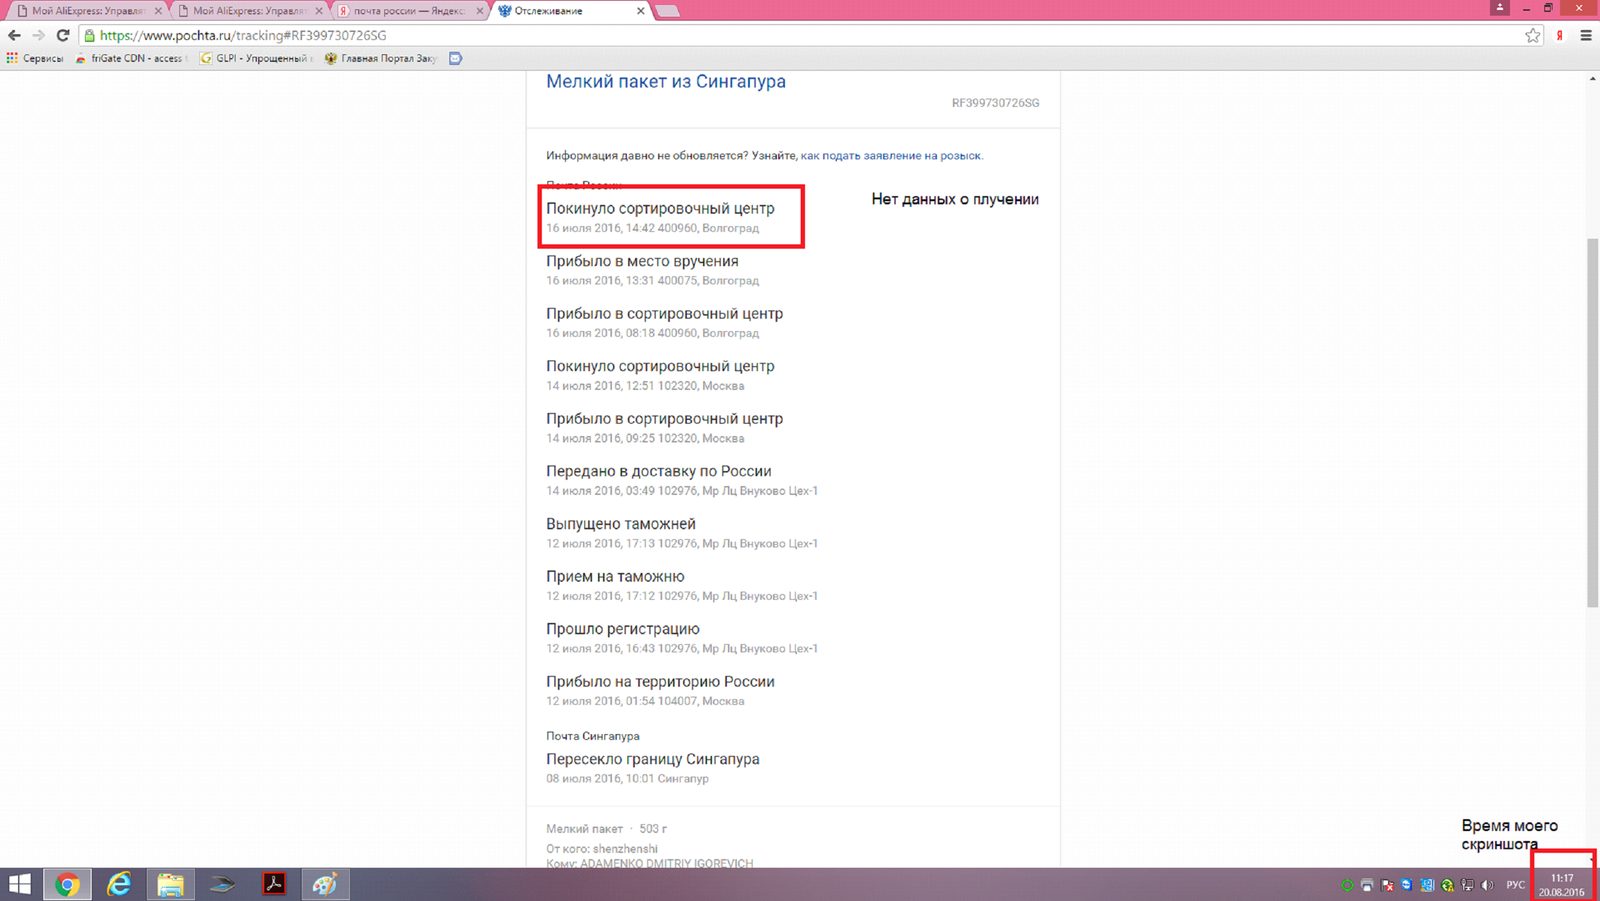The image size is (1600, 901).
Task: Click the green padlock security icon
Action: (x=90, y=35)
